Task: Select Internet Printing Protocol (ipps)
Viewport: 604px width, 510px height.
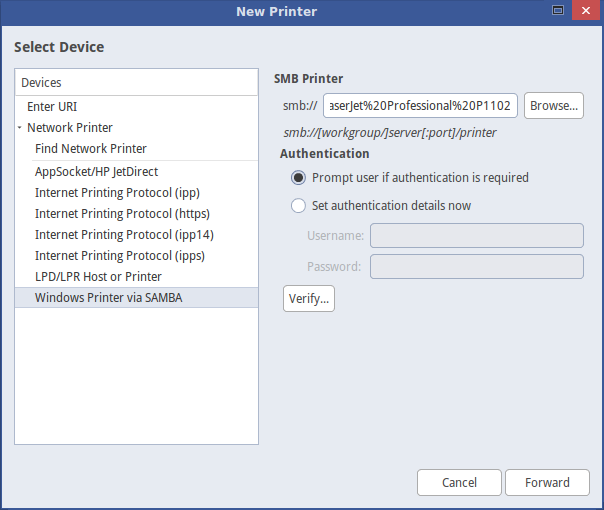Action: [120, 255]
